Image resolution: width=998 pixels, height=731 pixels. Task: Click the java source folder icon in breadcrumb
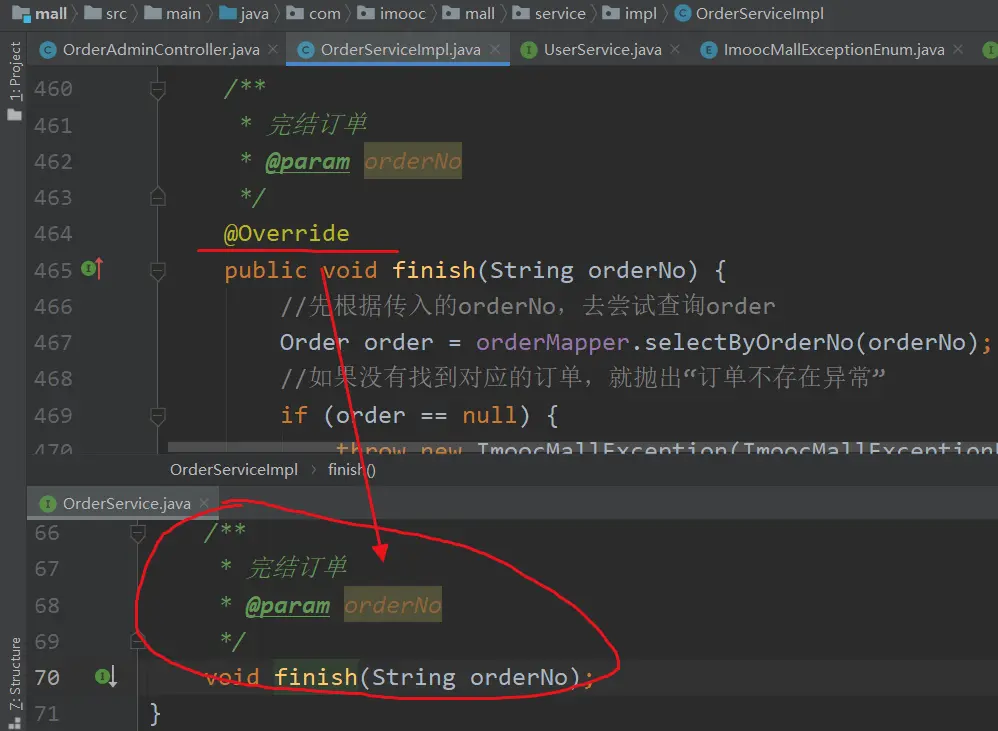pyautogui.click(x=227, y=14)
